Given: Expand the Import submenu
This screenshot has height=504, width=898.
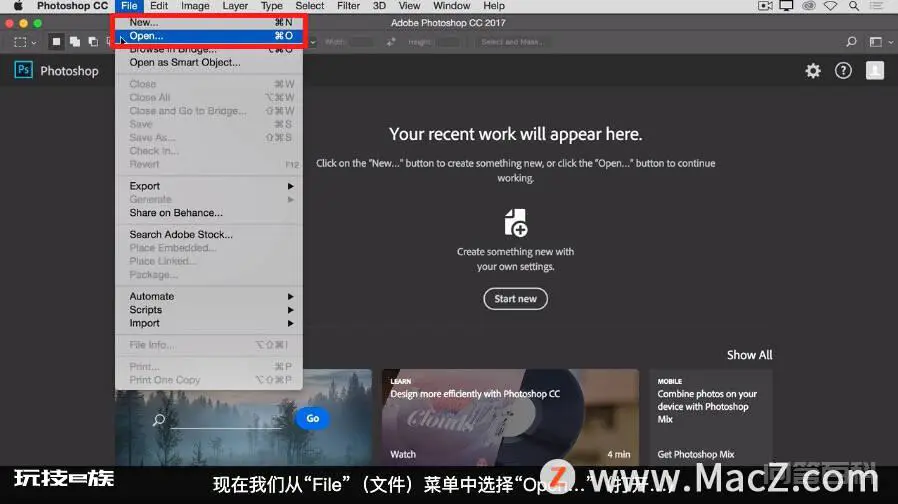Looking at the screenshot, I should pos(209,323).
